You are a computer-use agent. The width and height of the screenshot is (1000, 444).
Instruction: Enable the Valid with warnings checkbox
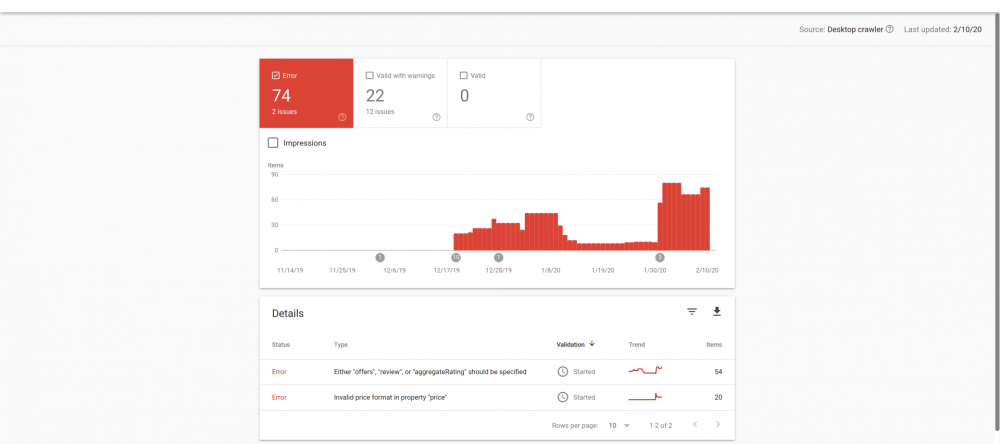coord(369,75)
